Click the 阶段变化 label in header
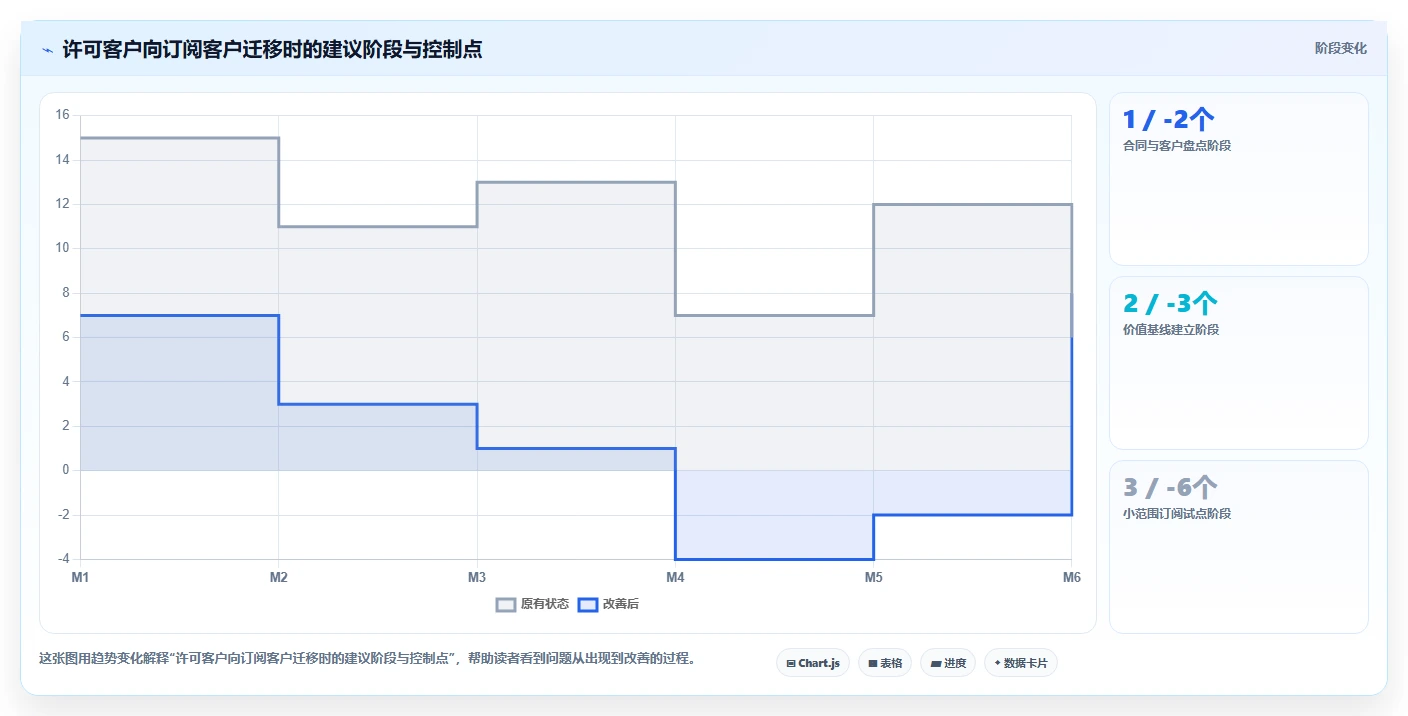Screen dimensions: 1408x716 pyautogui.click(x=1340, y=48)
